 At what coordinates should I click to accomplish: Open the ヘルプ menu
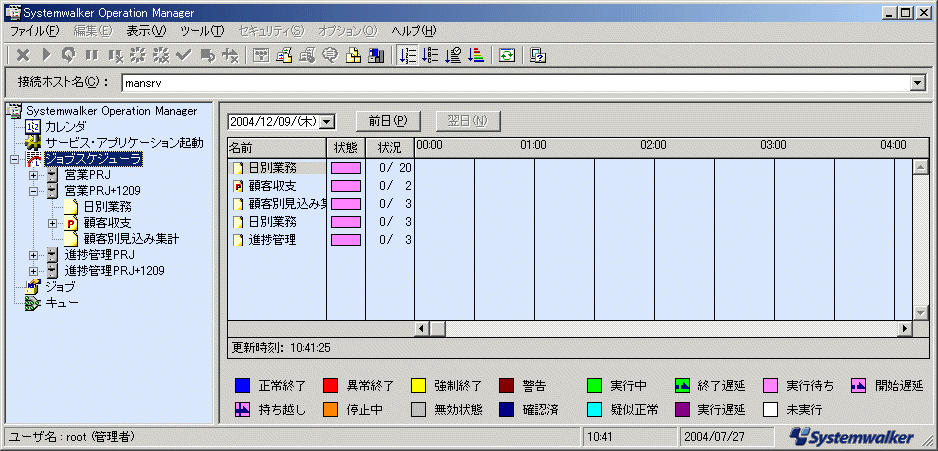[x=414, y=31]
